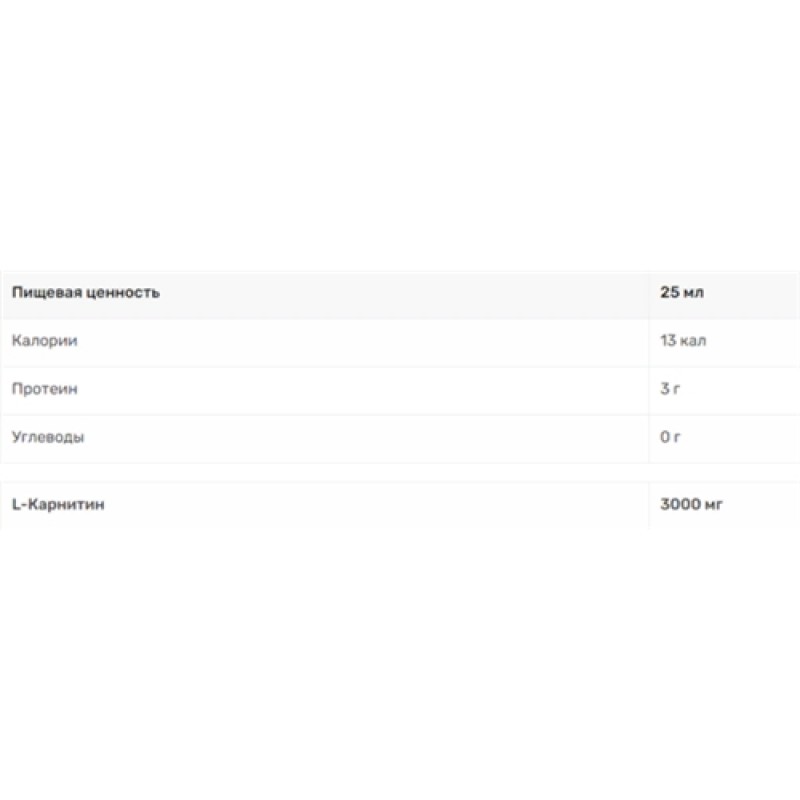This screenshot has height=800, width=800.
Task: Select the '3000 мг' value
Action: point(692,505)
